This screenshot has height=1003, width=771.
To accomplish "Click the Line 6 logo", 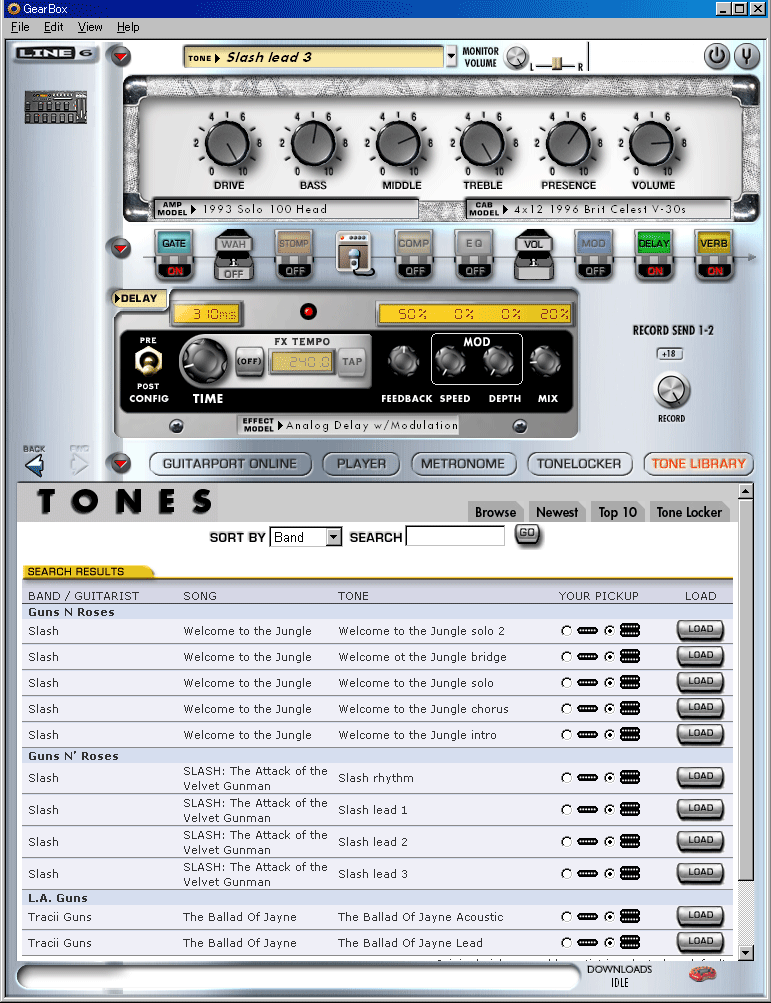I will (x=54, y=53).
